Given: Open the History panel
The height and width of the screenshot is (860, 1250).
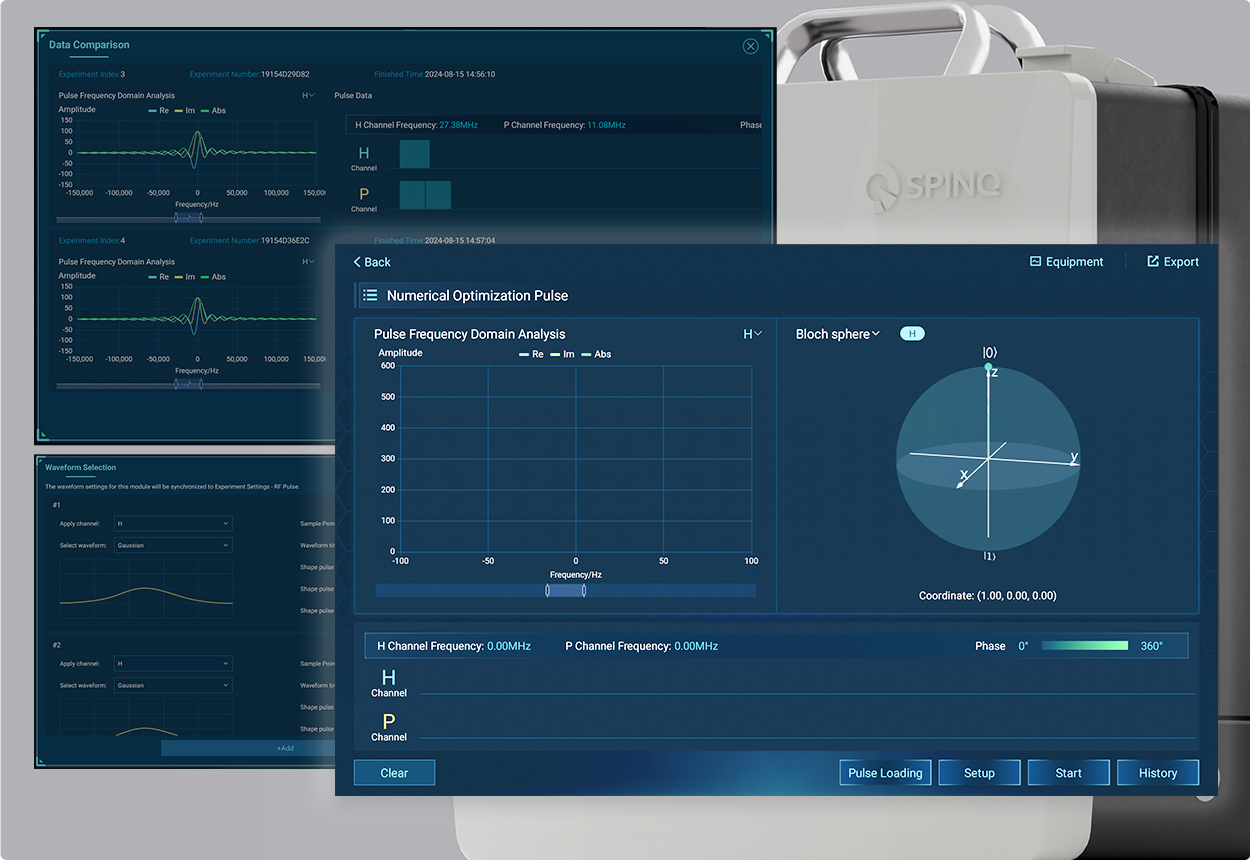Looking at the screenshot, I should pyautogui.click(x=1157, y=773).
